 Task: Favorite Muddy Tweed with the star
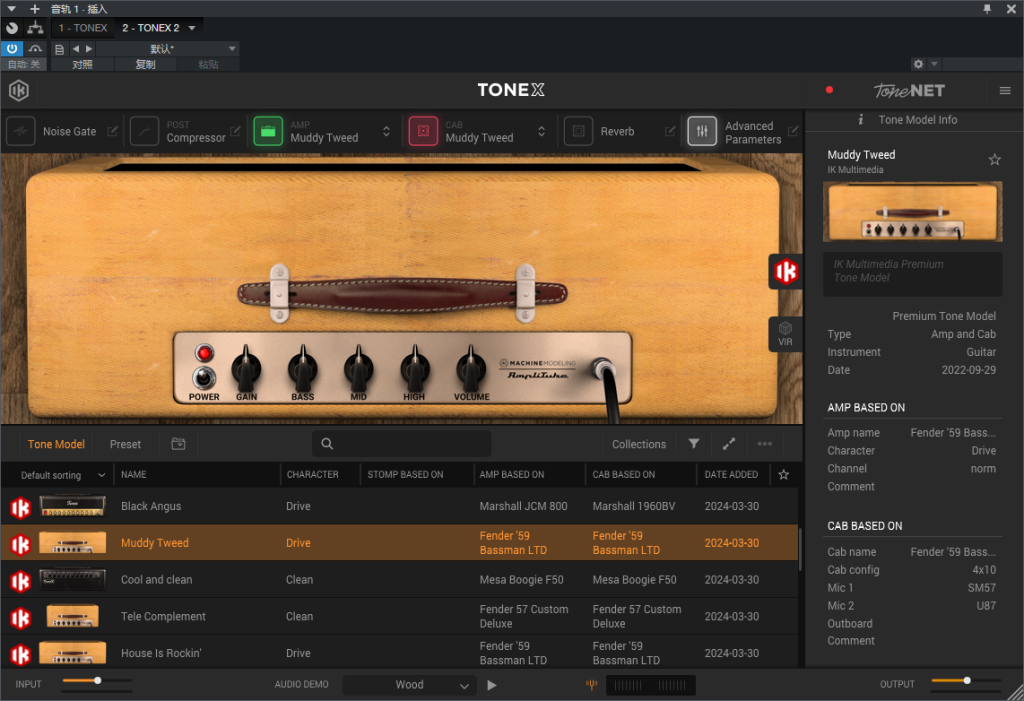click(995, 159)
